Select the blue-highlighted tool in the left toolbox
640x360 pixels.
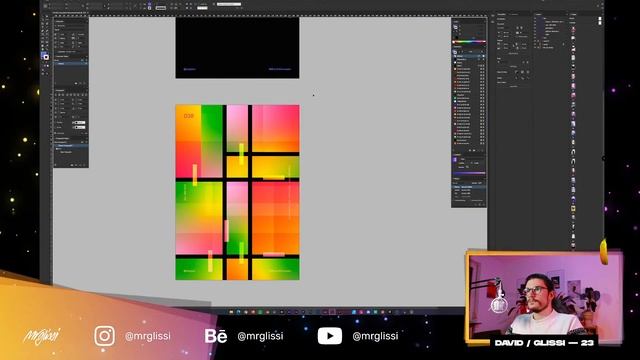(45, 56)
